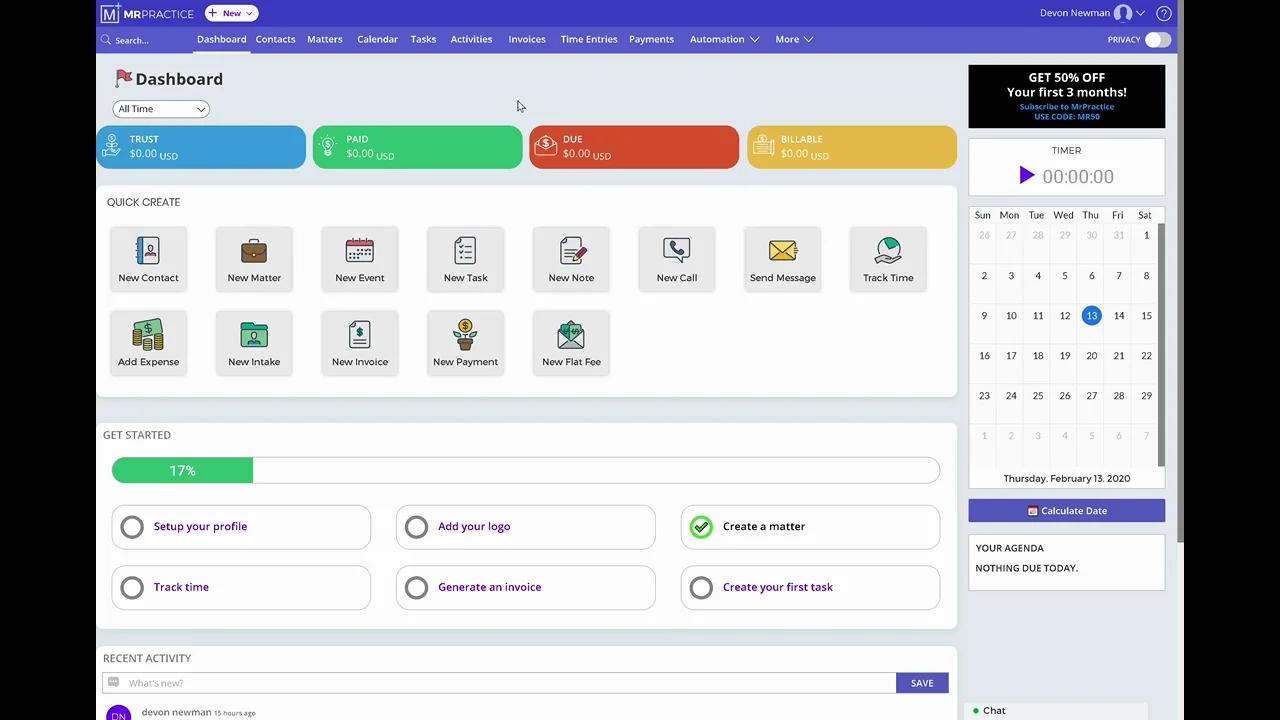
Task: Click the comment icon in What's new field
Action: point(113,682)
